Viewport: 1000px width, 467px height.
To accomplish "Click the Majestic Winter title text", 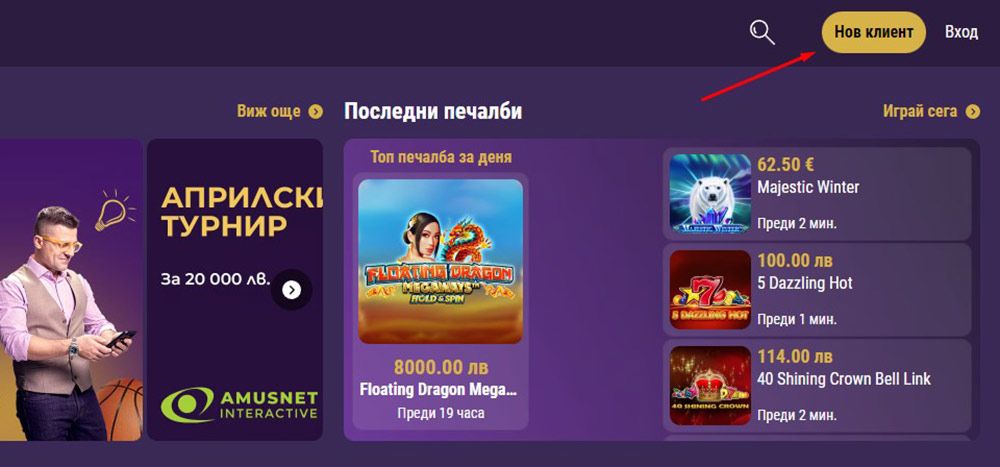I will [x=808, y=188].
